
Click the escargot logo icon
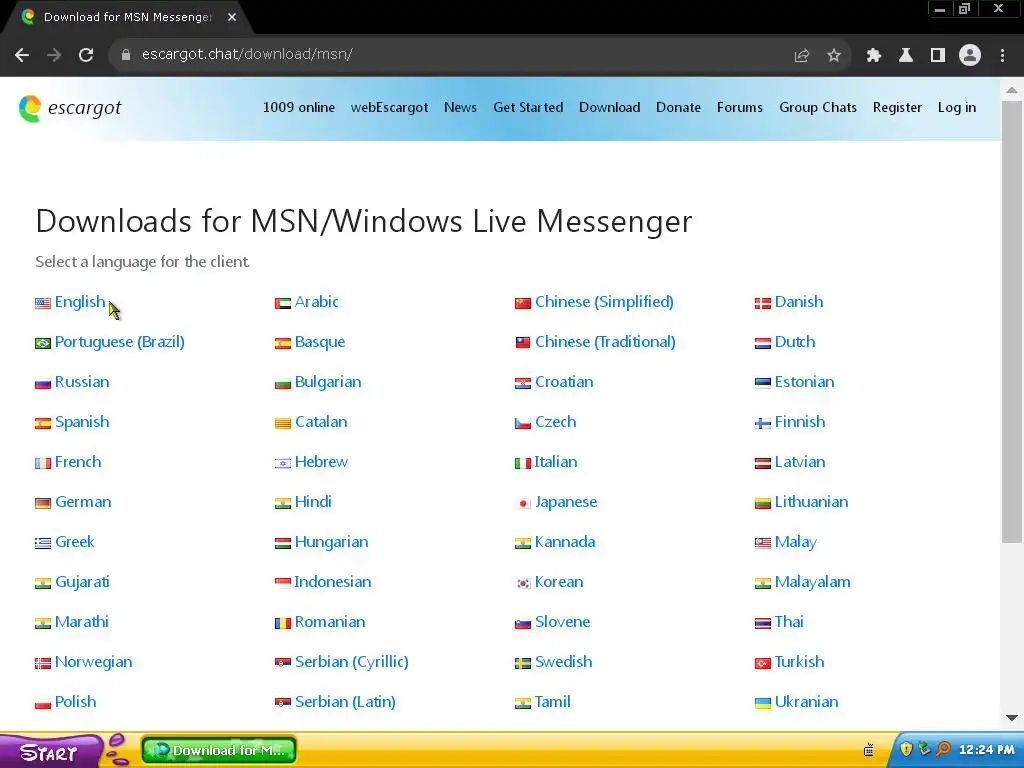(x=30, y=108)
